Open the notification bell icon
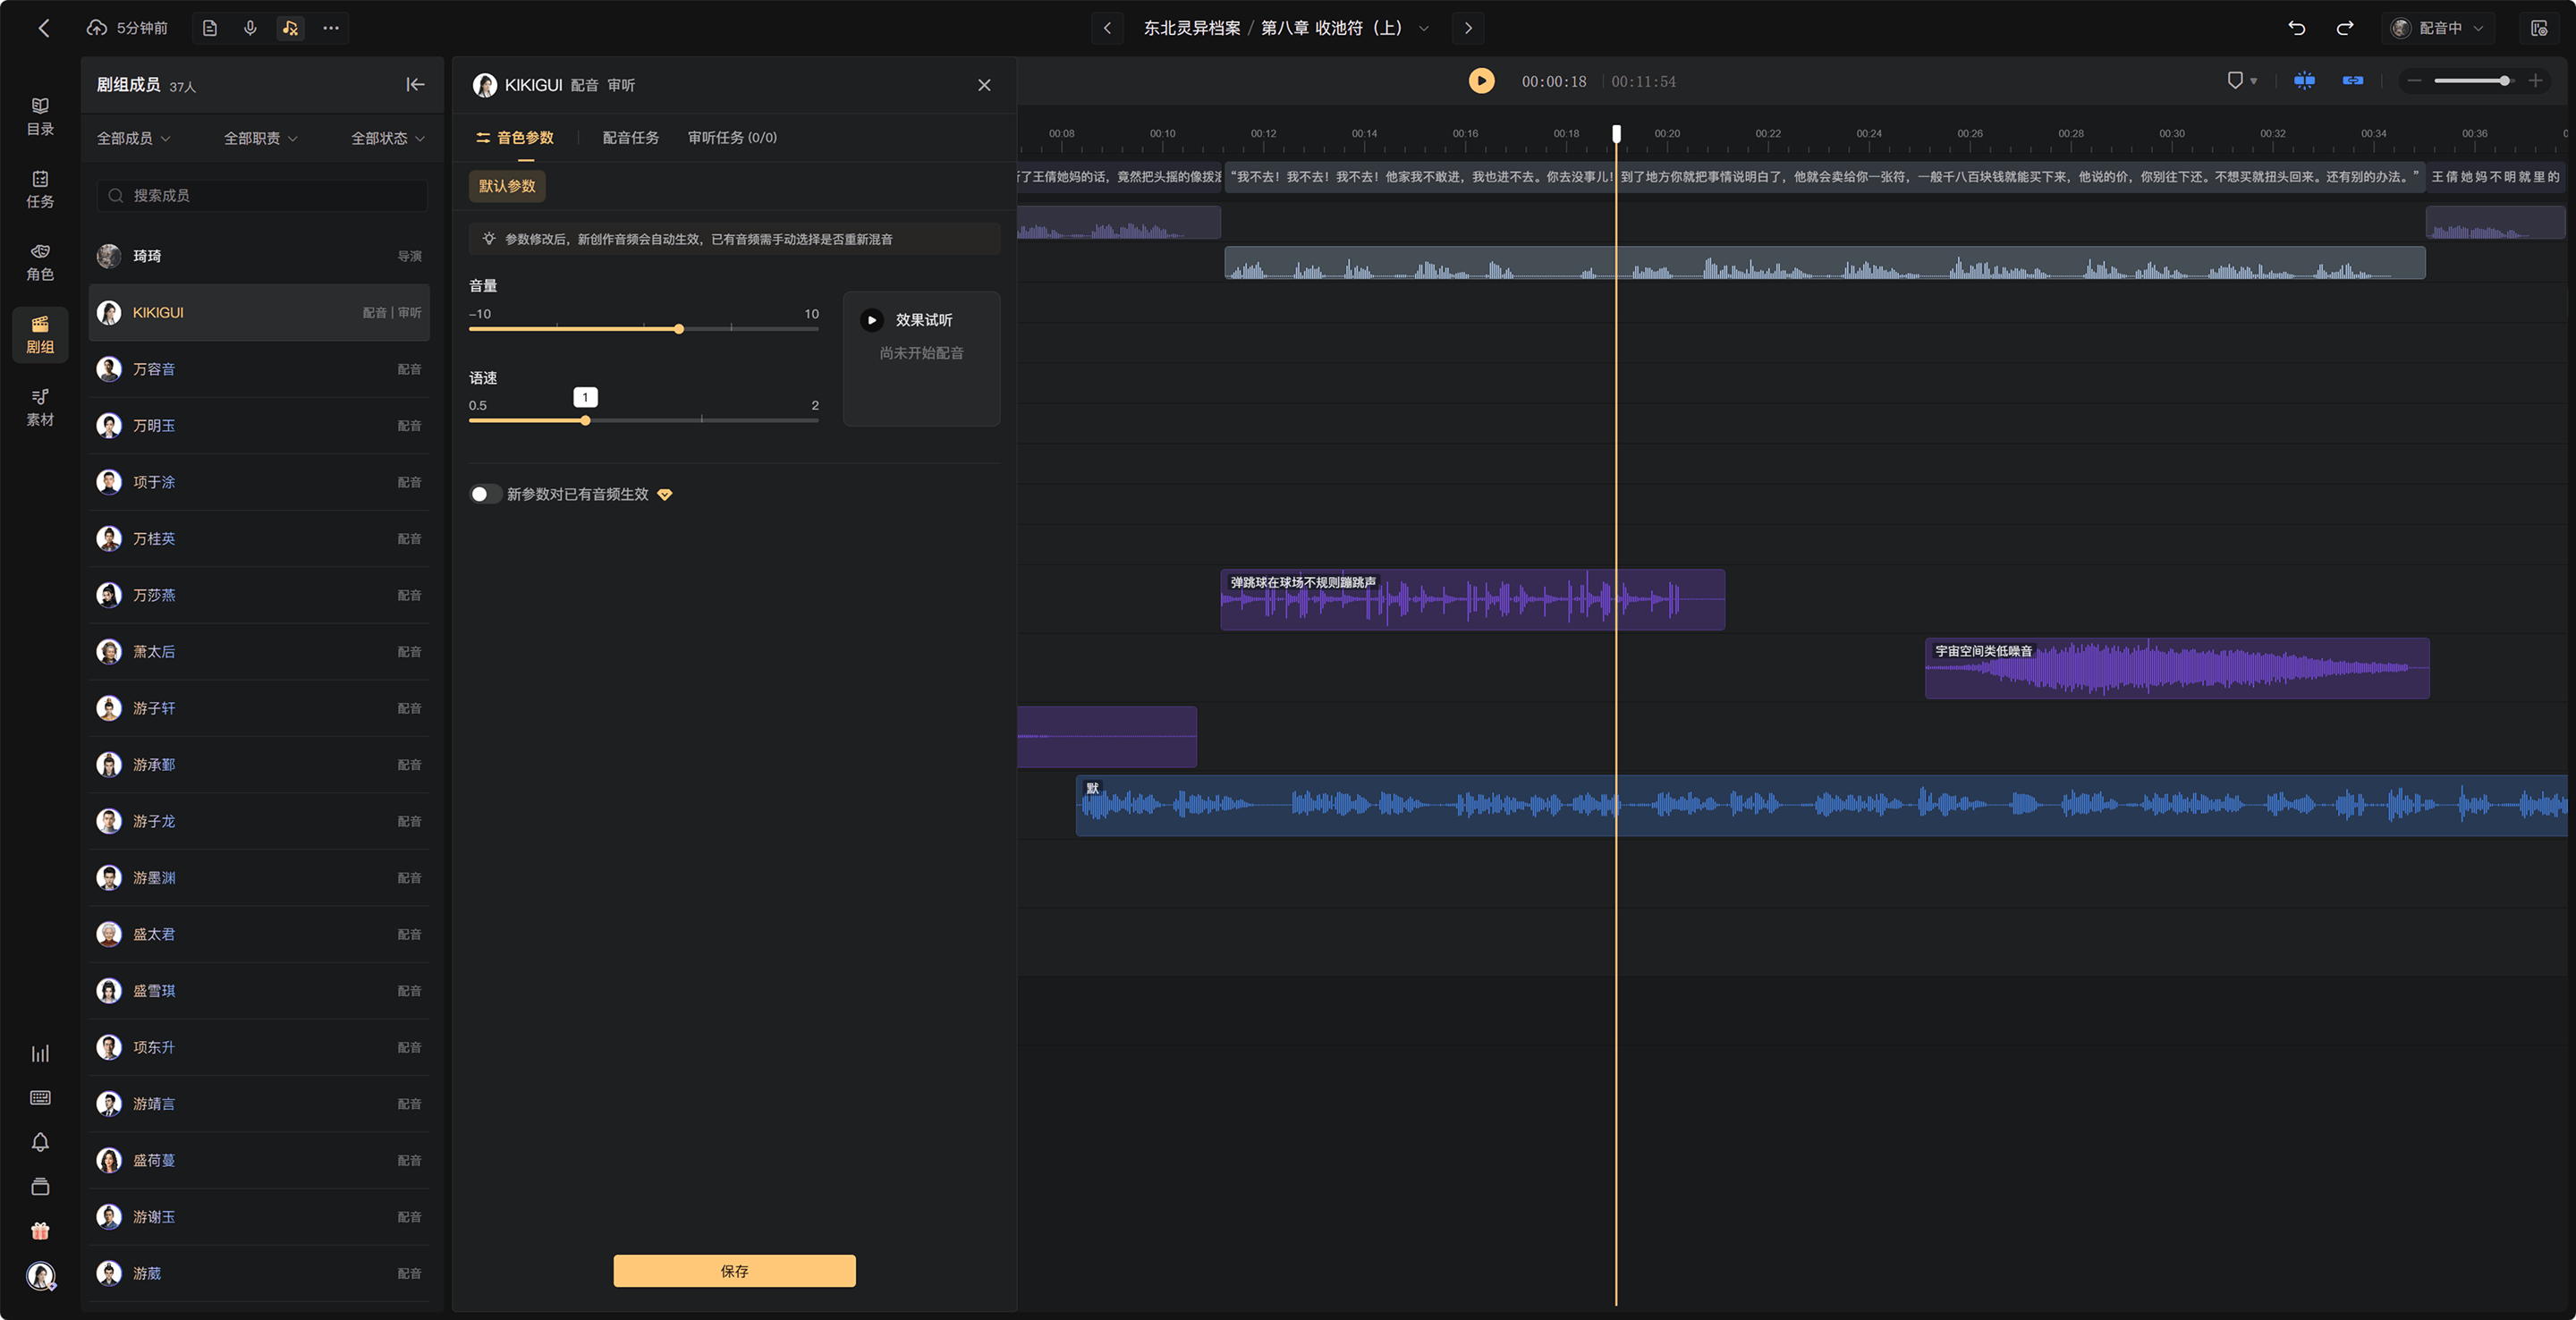The width and height of the screenshot is (2576, 1320). pyautogui.click(x=40, y=1142)
